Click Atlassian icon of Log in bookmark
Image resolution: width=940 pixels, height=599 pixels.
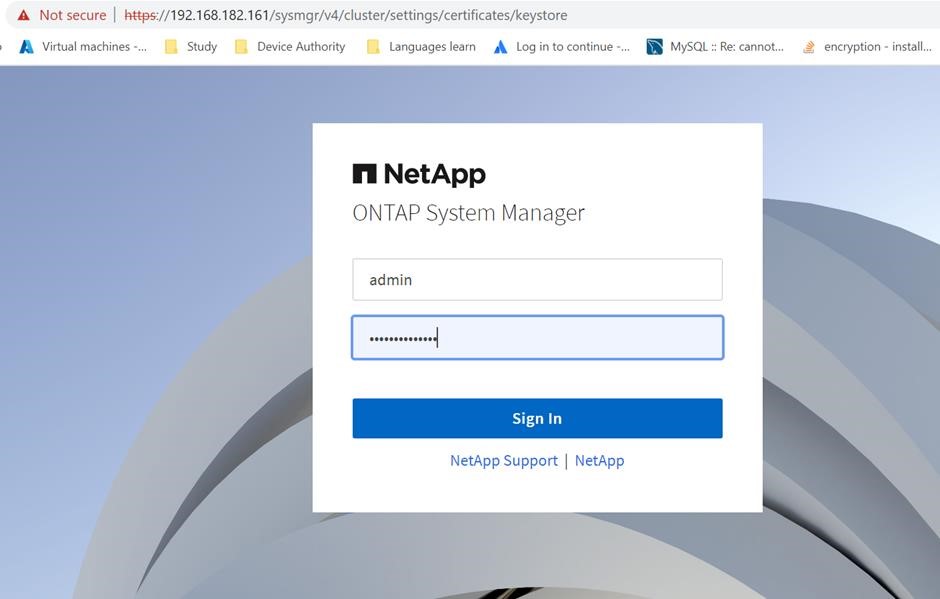501,47
